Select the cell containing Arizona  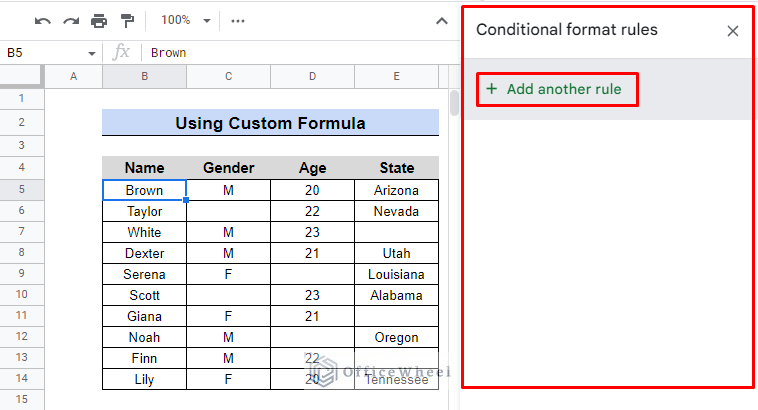pyautogui.click(x=396, y=190)
